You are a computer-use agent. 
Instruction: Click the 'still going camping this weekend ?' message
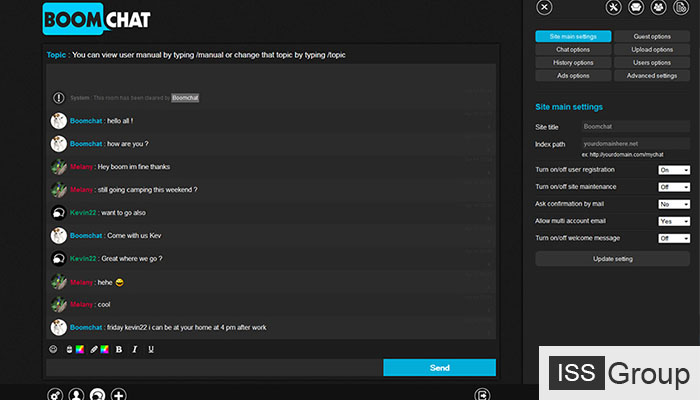147,190
